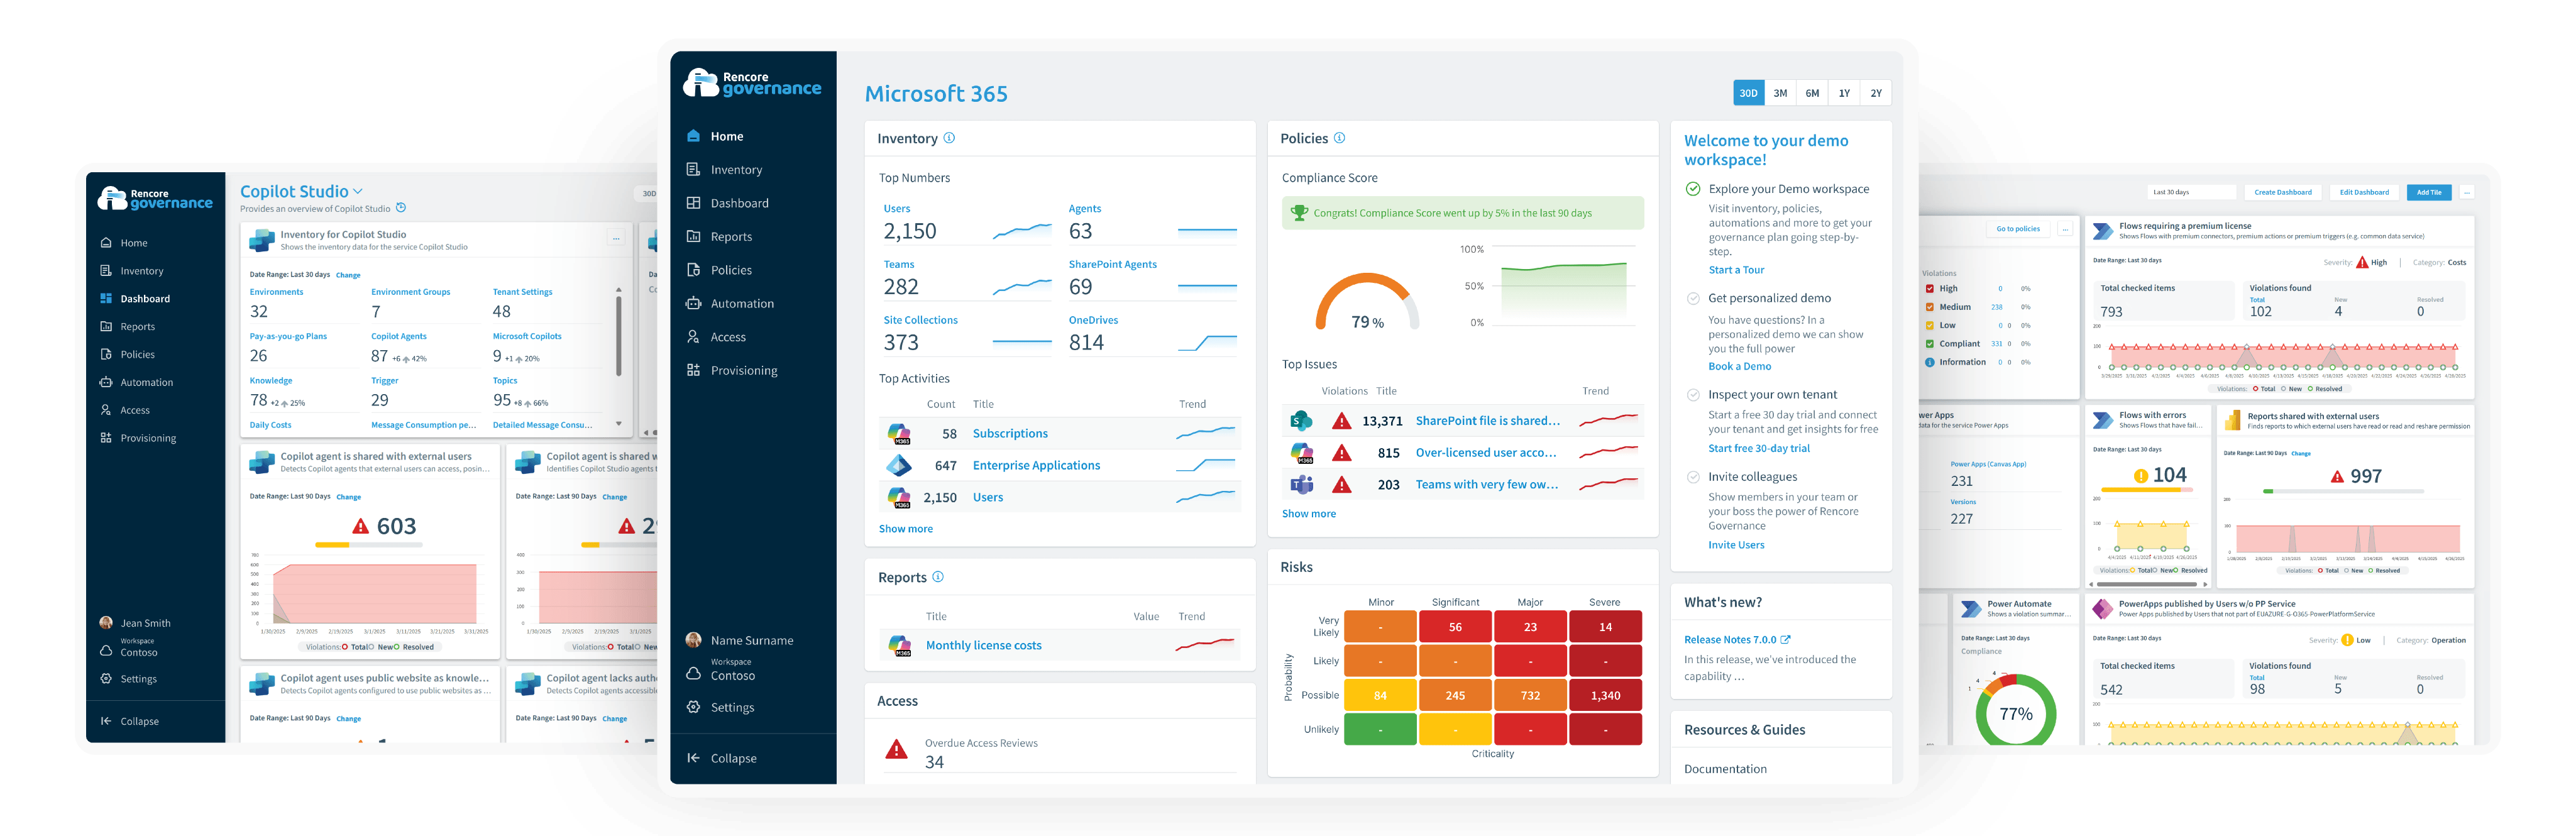Viewport: 2576px width, 836px height.
Task: Select the 1Y time range tab
Action: click(x=1844, y=93)
